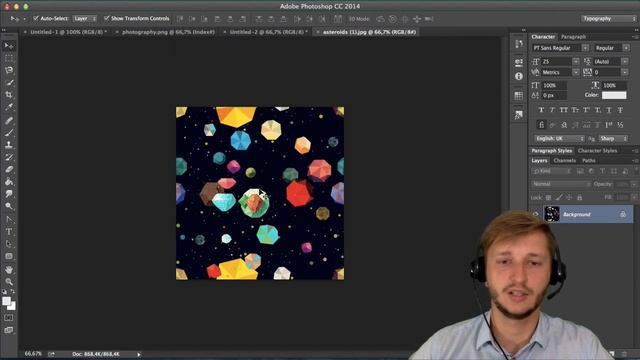
Task: Toggle Show Transform Controls checkbox
Action: pyautogui.click(x=107, y=18)
